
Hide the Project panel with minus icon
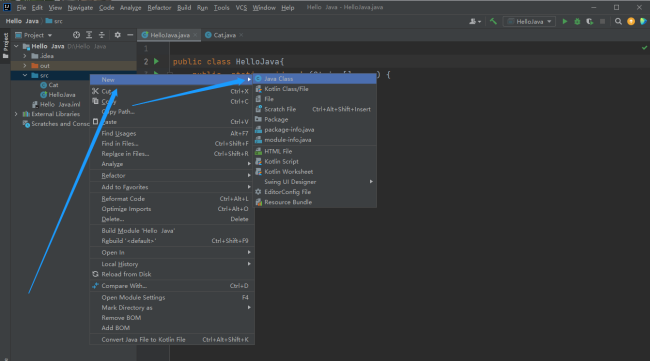click(130, 35)
